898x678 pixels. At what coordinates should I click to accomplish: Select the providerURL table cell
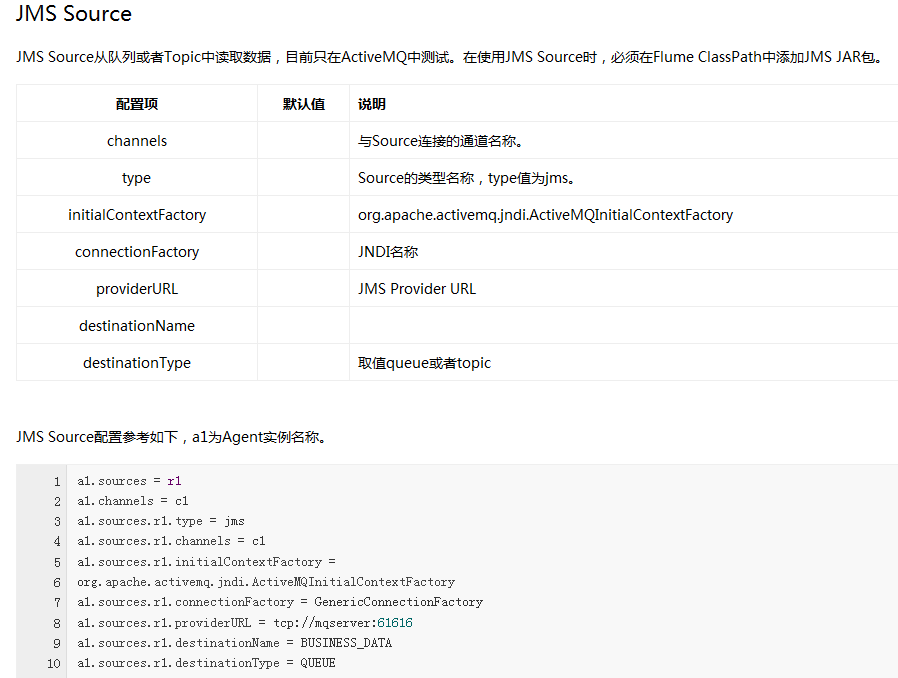(137, 289)
